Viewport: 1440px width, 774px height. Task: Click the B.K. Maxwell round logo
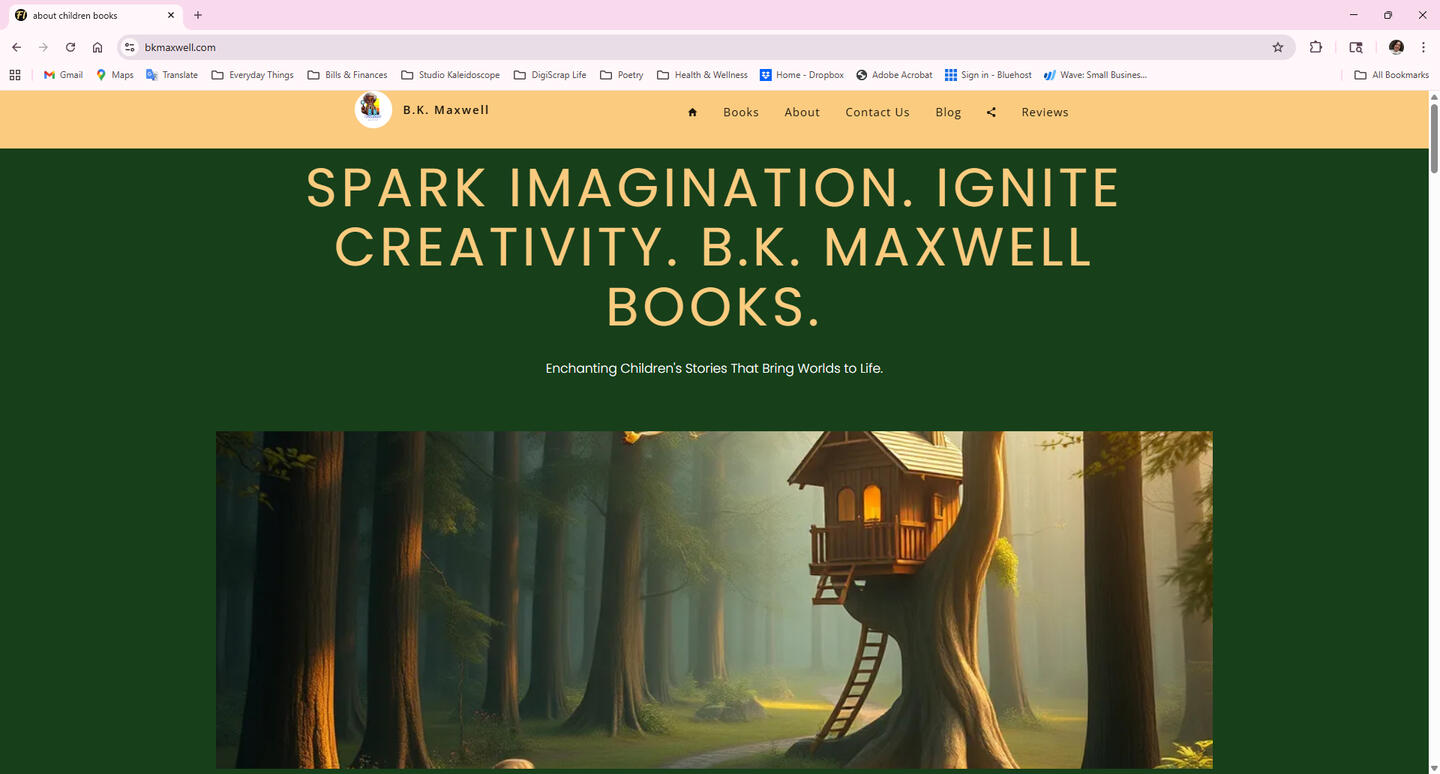(373, 109)
